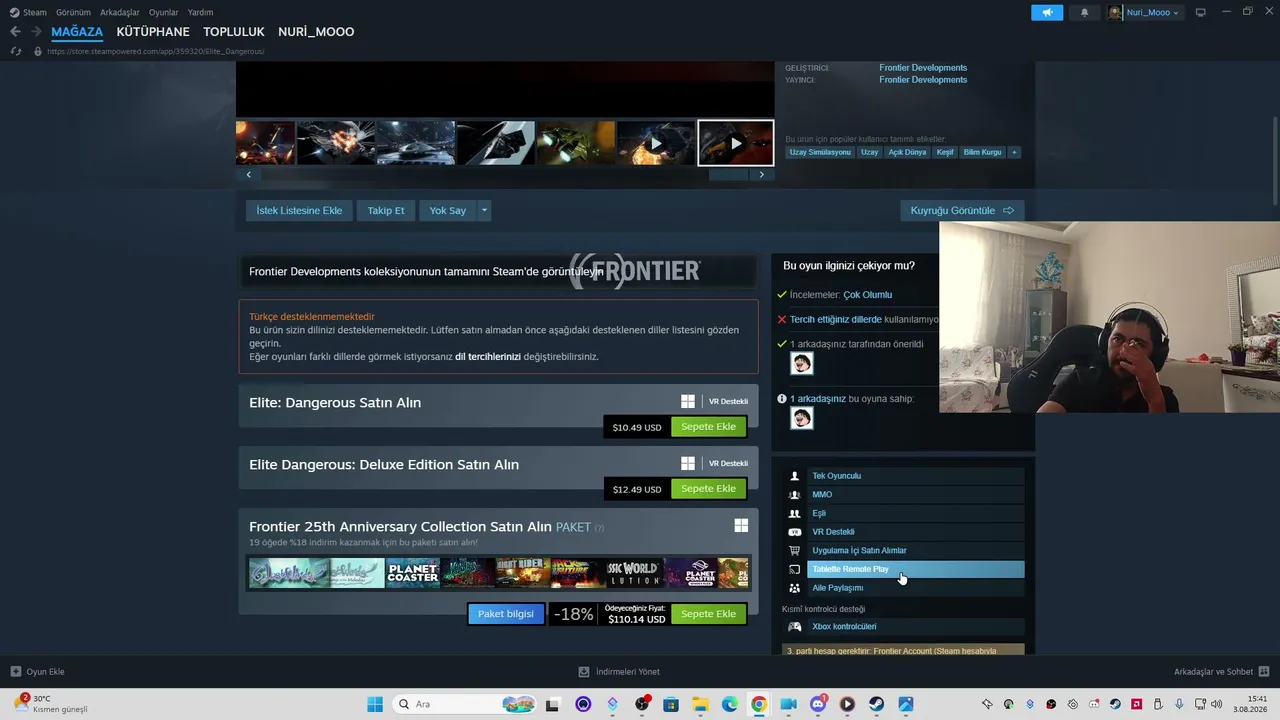Viewport: 1280px width, 720px height.
Task: Switch to the MAĞAZA tab
Action: click(77, 32)
